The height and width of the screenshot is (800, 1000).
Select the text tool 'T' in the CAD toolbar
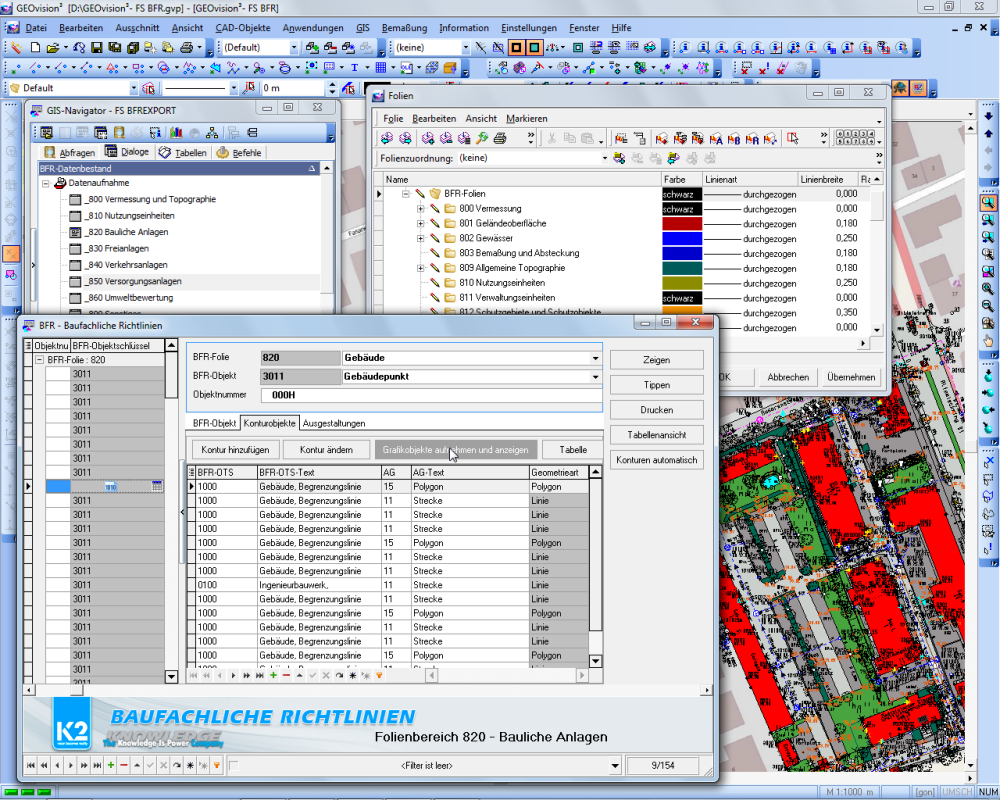354,68
